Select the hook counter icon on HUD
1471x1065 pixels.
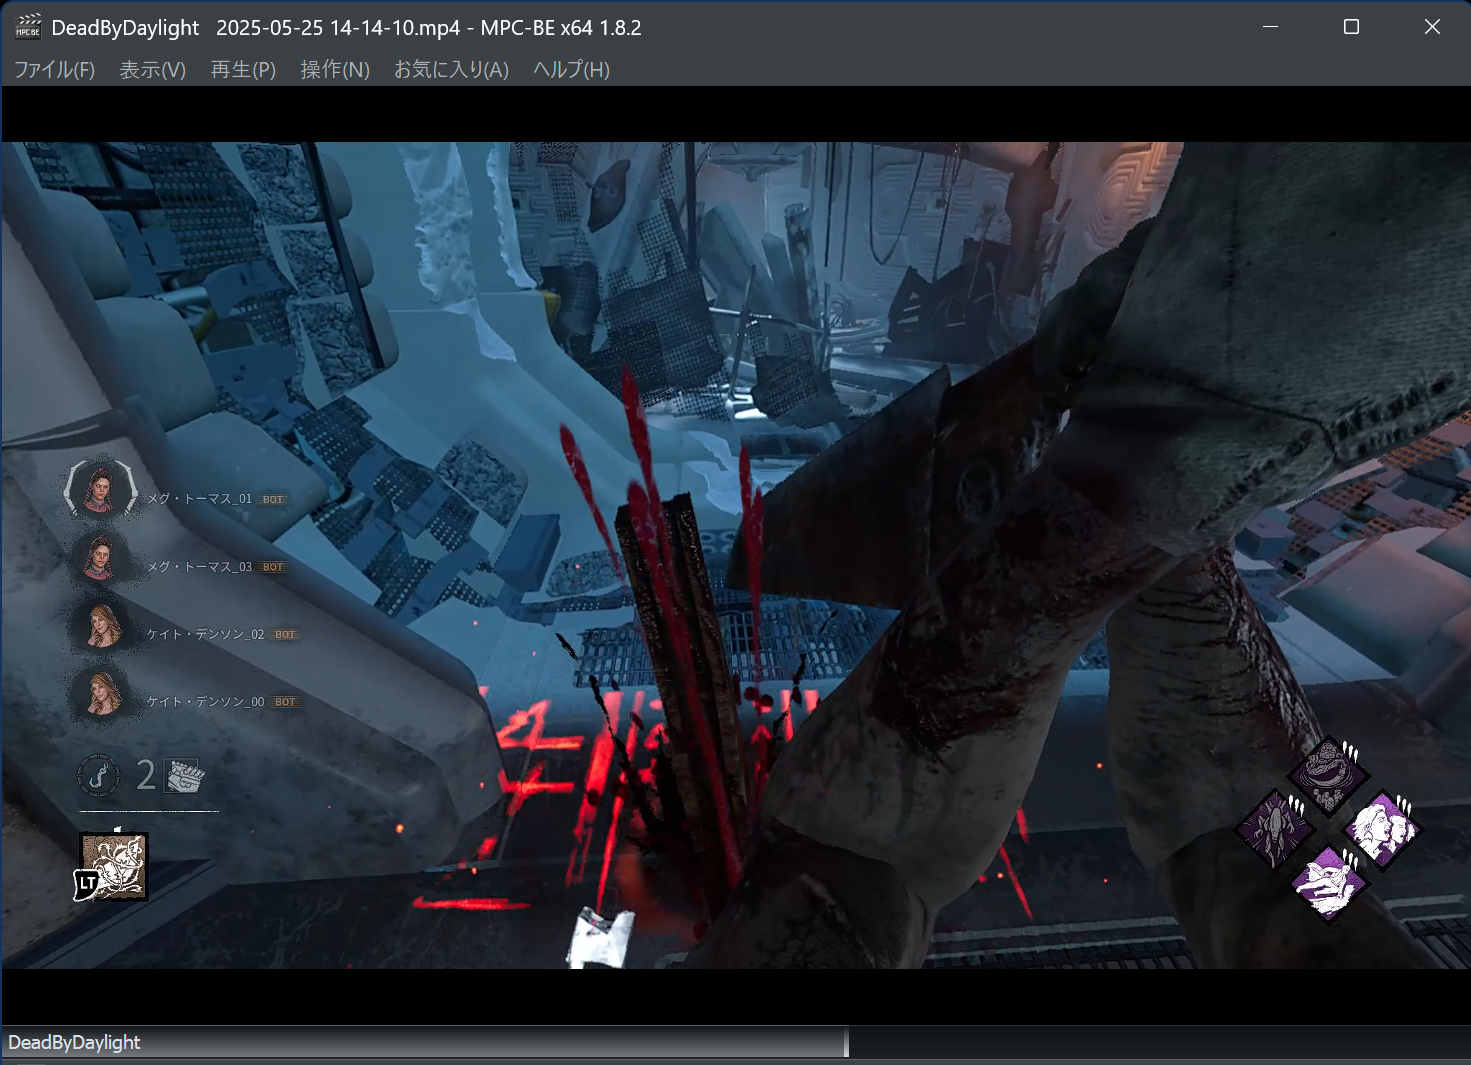(x=99, y=776)
